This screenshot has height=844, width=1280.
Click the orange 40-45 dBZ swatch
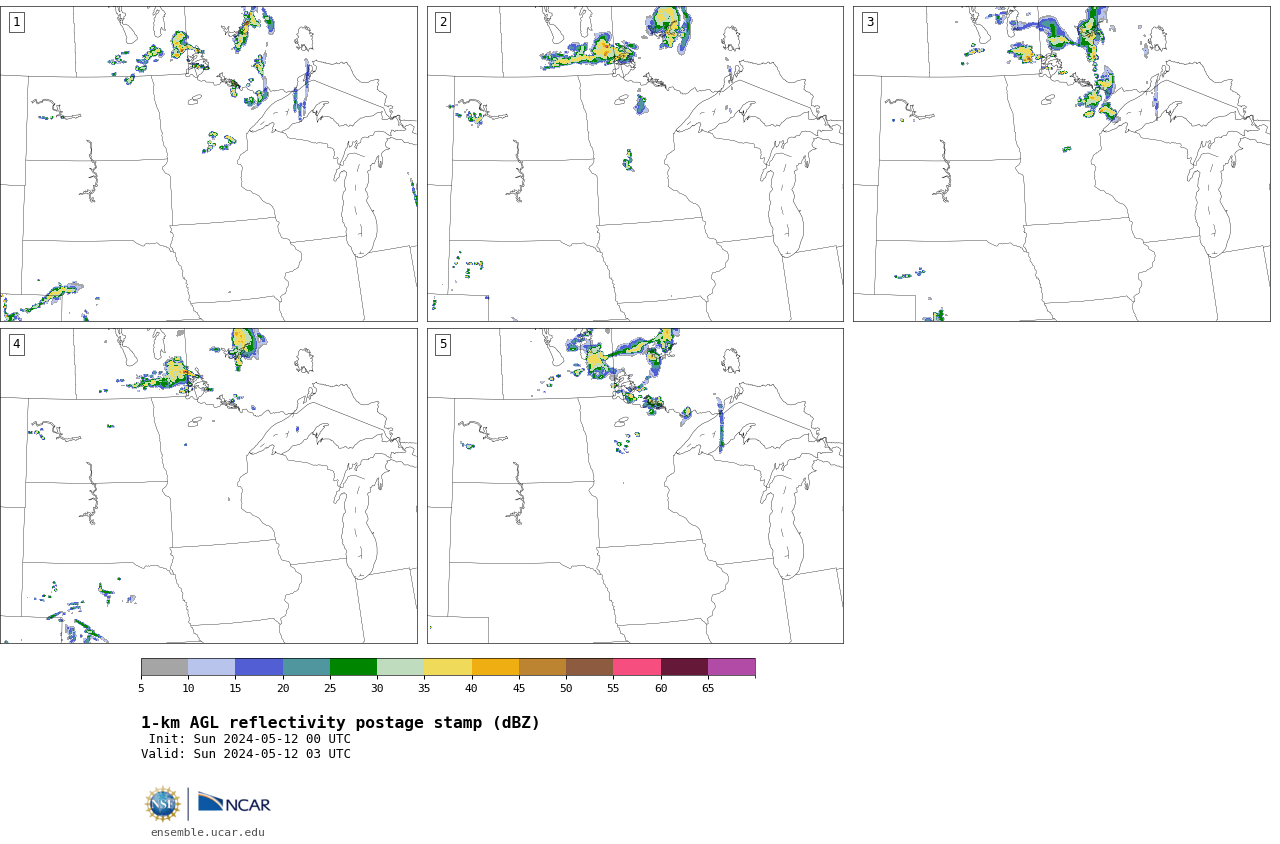coord(495,667)
